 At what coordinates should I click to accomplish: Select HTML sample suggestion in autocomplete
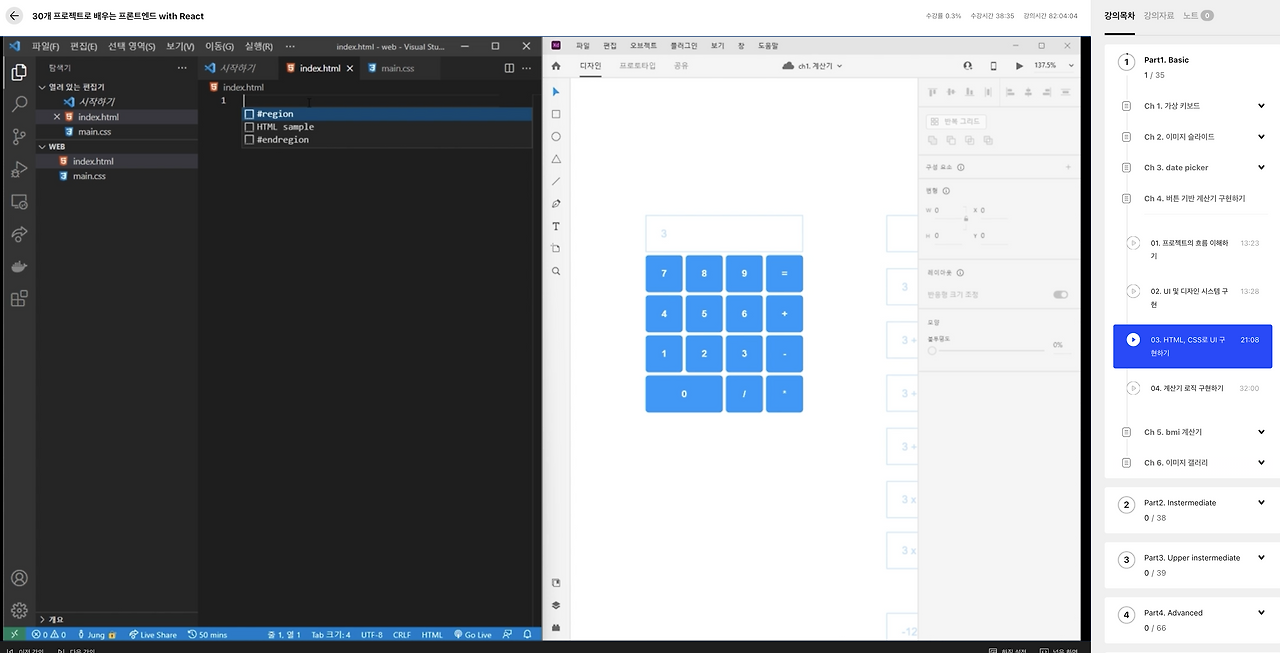click(388, 127)
